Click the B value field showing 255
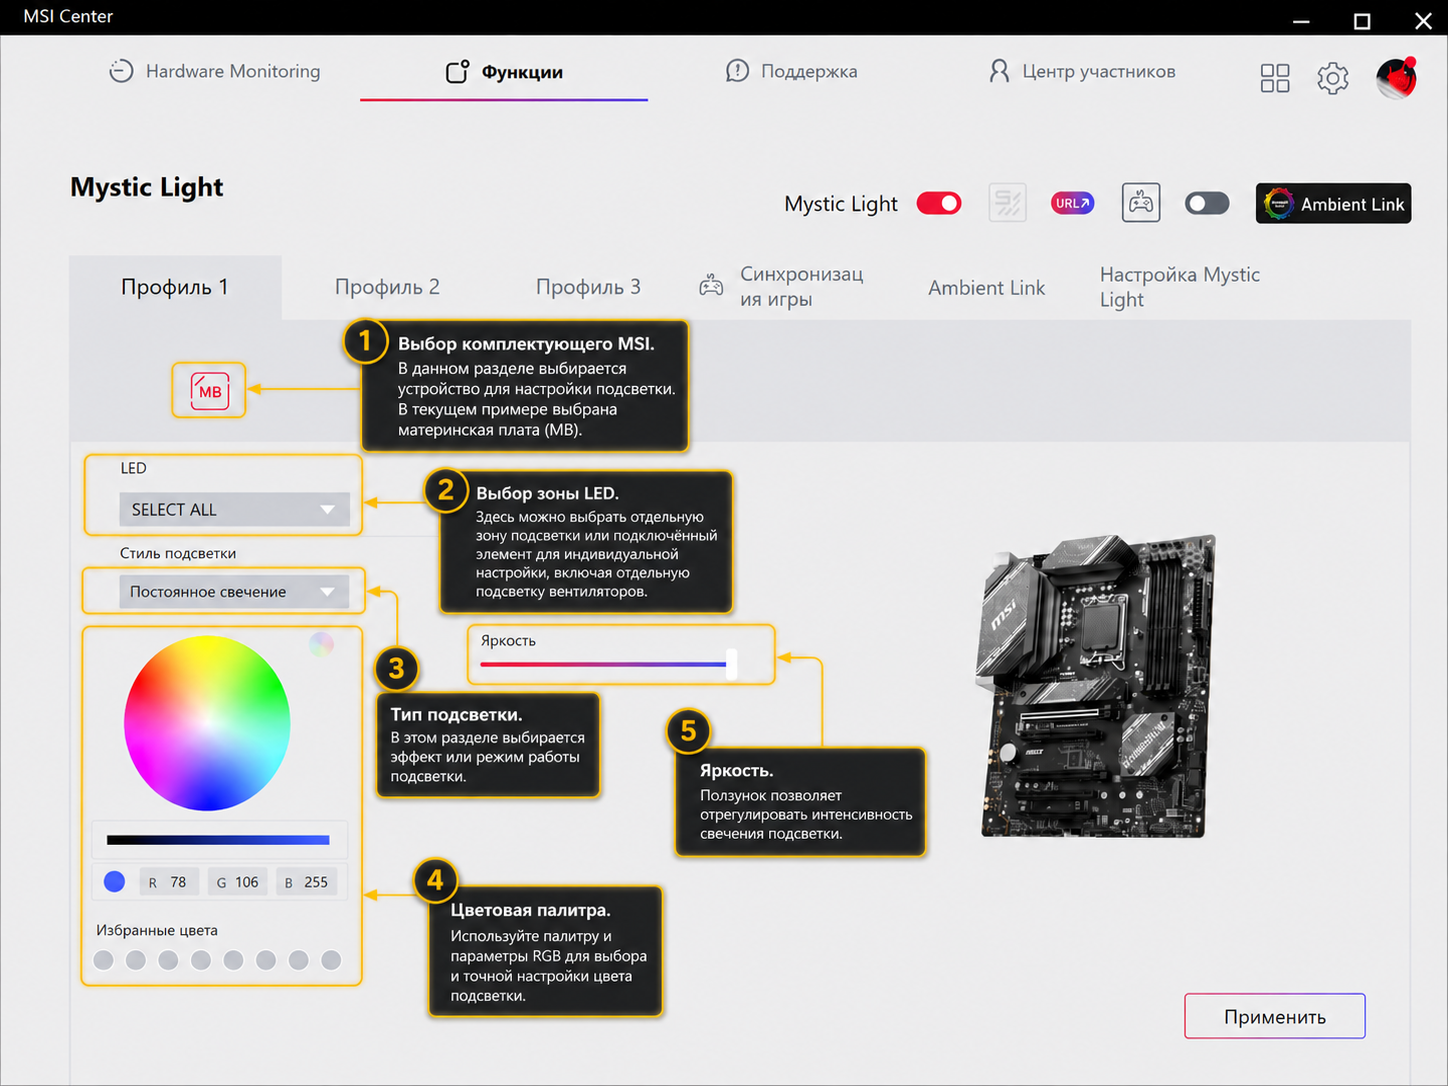The width and height of the screenshot is (1448, 1086). 306,882
